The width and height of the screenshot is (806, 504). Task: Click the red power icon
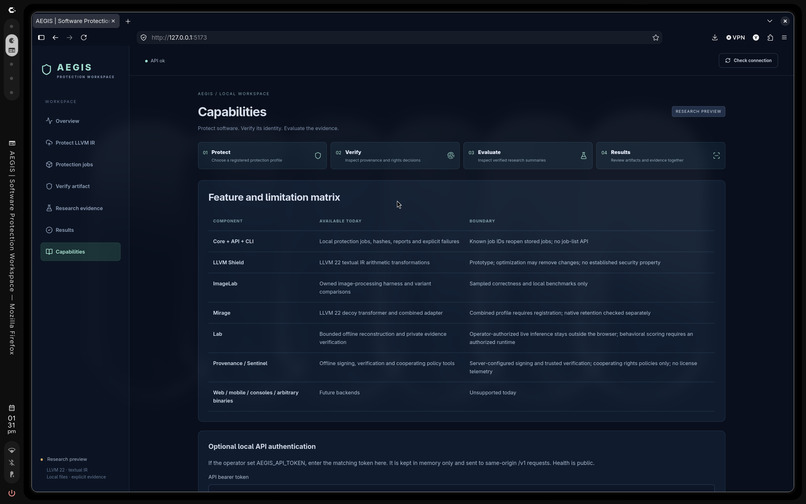[11, 493]
